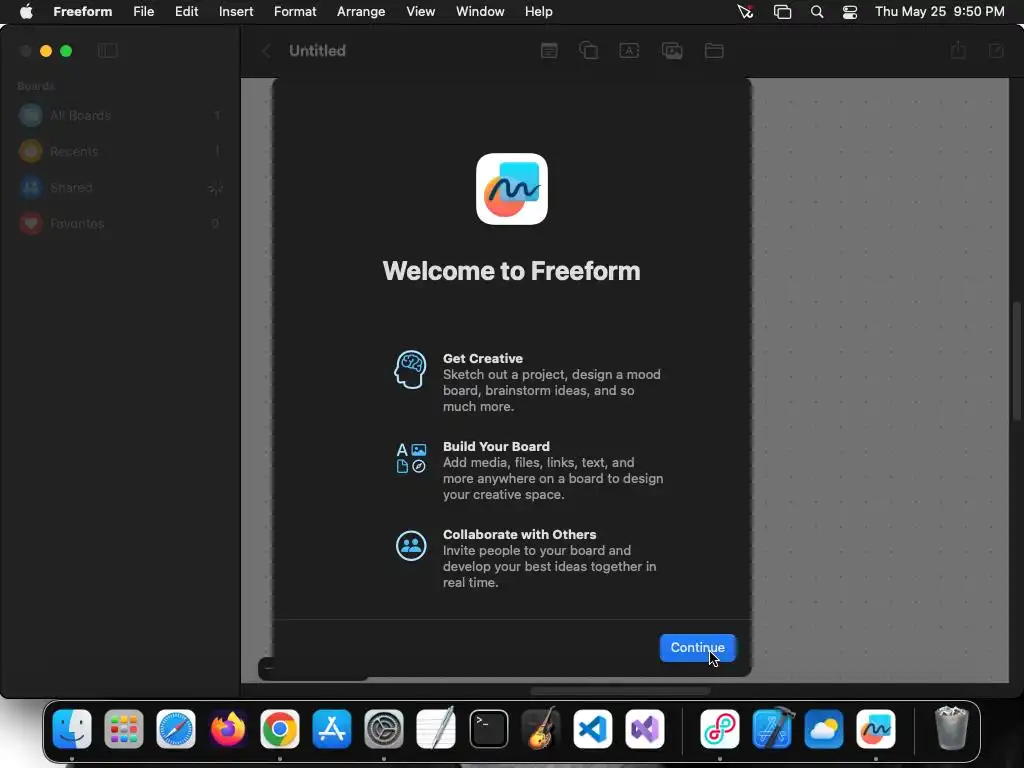This screenshot has width=1024, height=768.
Task: Select the sticky note tool in toolbar
Action: pyautogui.click(x=549, y=51)
